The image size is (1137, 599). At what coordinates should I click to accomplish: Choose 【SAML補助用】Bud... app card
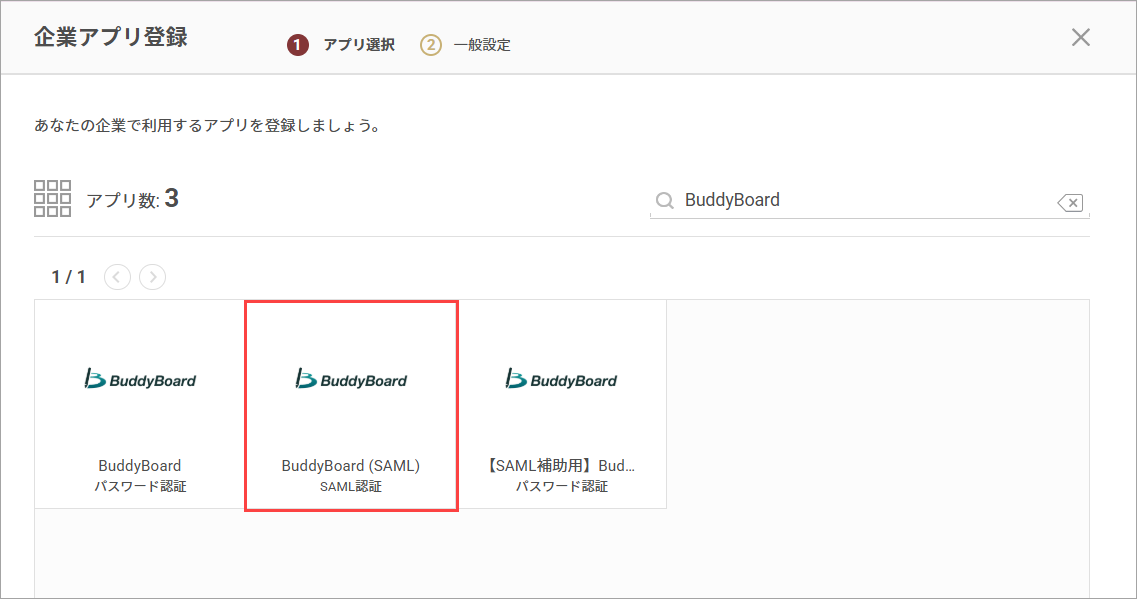pyautogui.click(x=561, y=404)
